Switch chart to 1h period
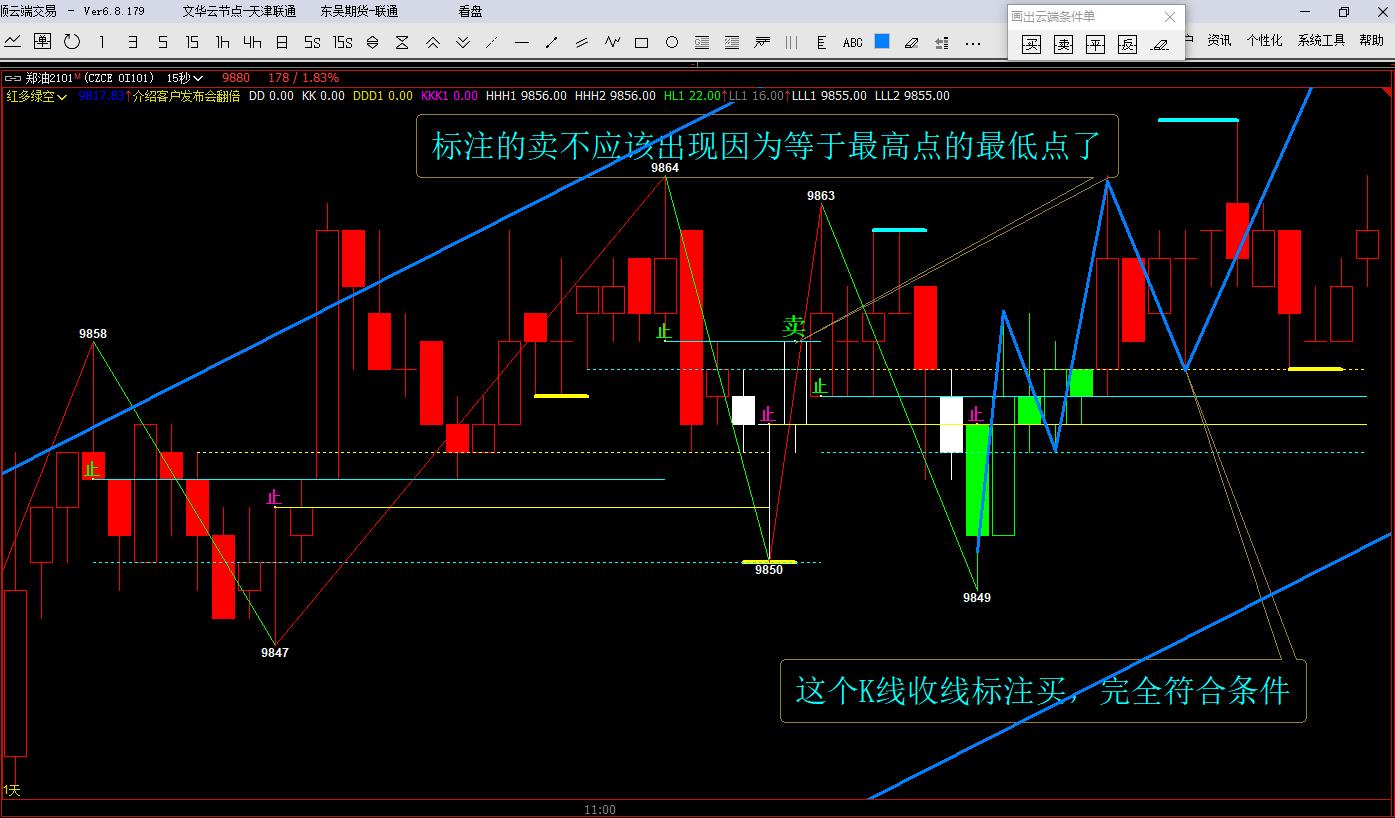The height and width of the screenshot is (818, 1395). (222, 42)
